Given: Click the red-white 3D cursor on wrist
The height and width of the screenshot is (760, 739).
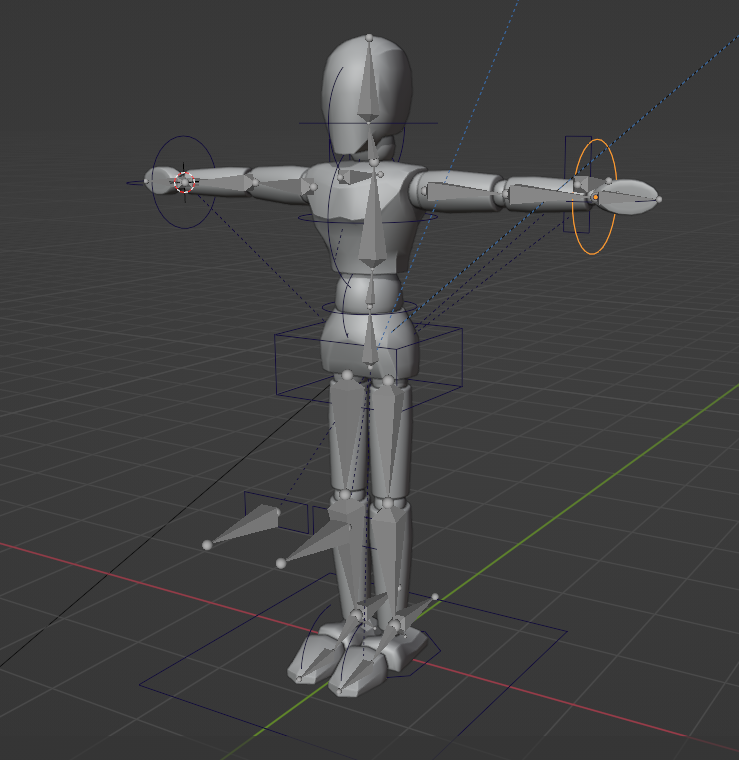Looking at the screenshot, I should point(183,182).
